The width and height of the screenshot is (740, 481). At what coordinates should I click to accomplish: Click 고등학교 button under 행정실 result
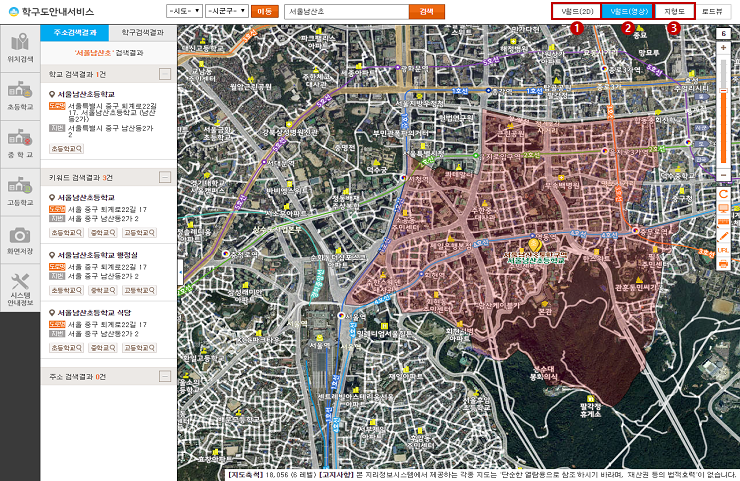coord(139,290)
